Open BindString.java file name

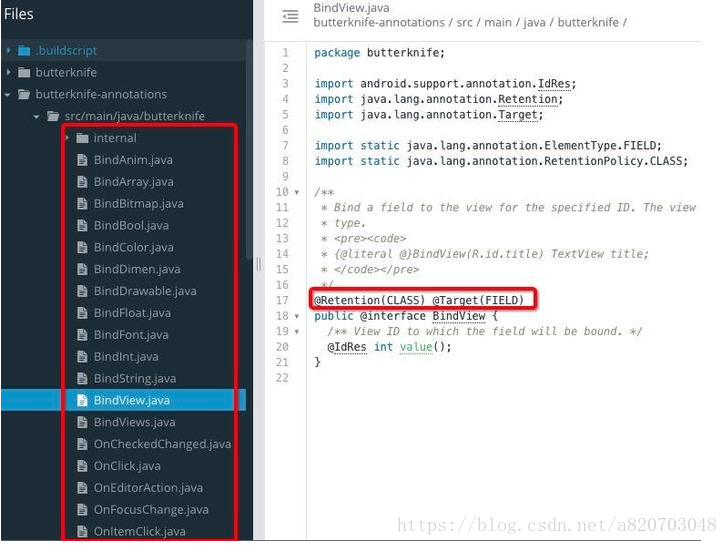coord(135,378)
